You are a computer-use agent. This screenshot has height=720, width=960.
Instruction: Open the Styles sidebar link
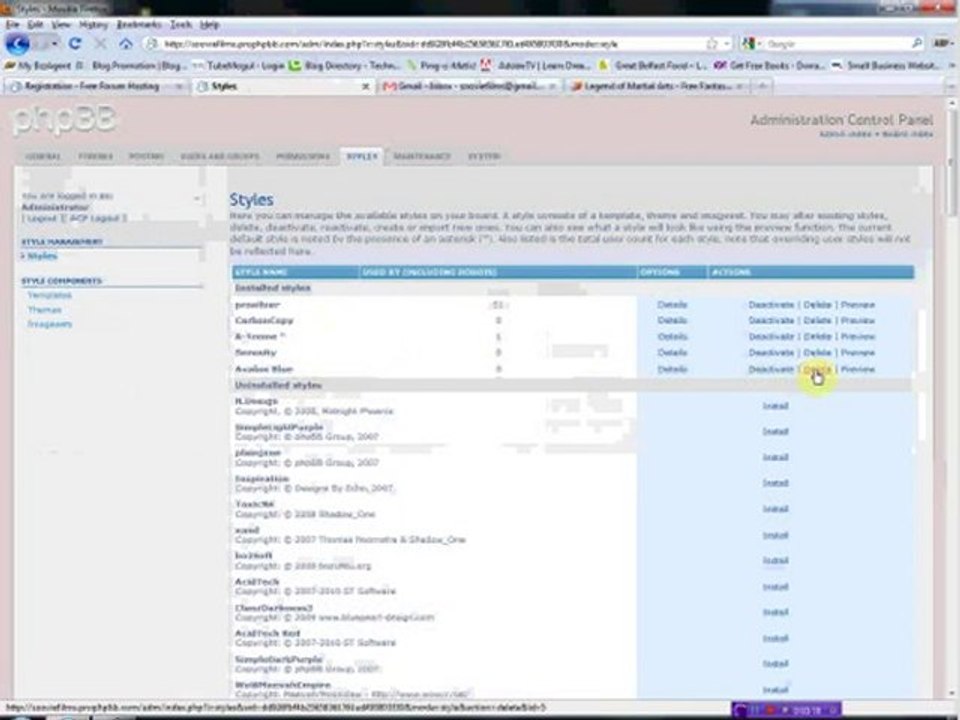click(42, 256)
